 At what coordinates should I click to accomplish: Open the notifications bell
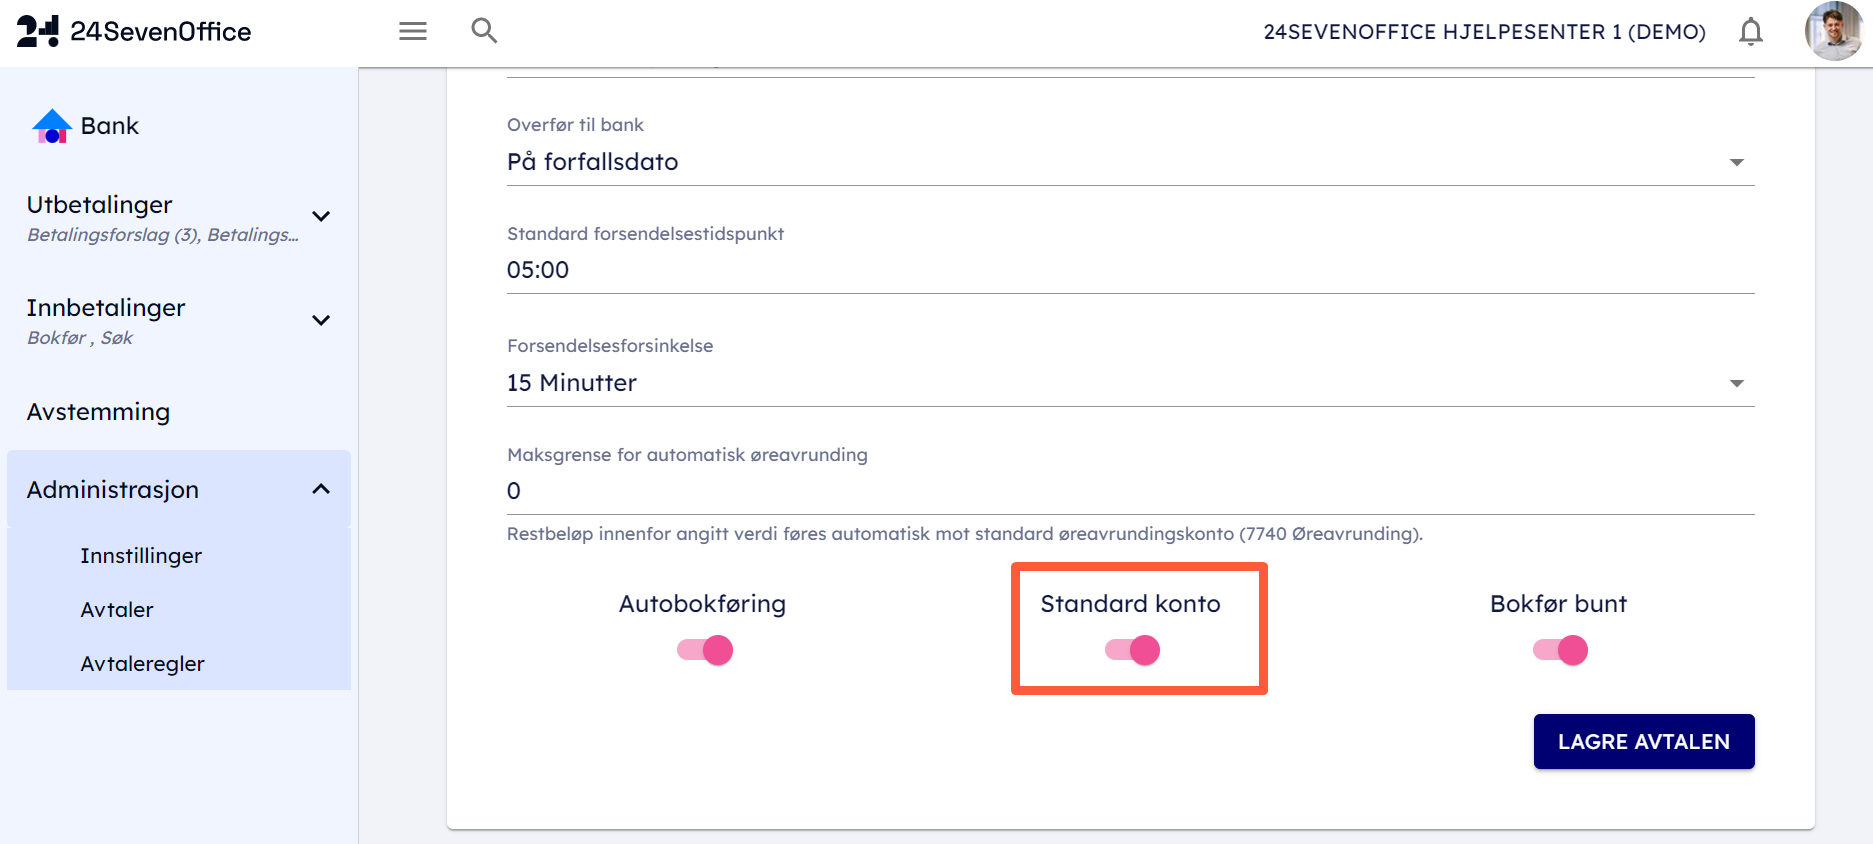1750,32
